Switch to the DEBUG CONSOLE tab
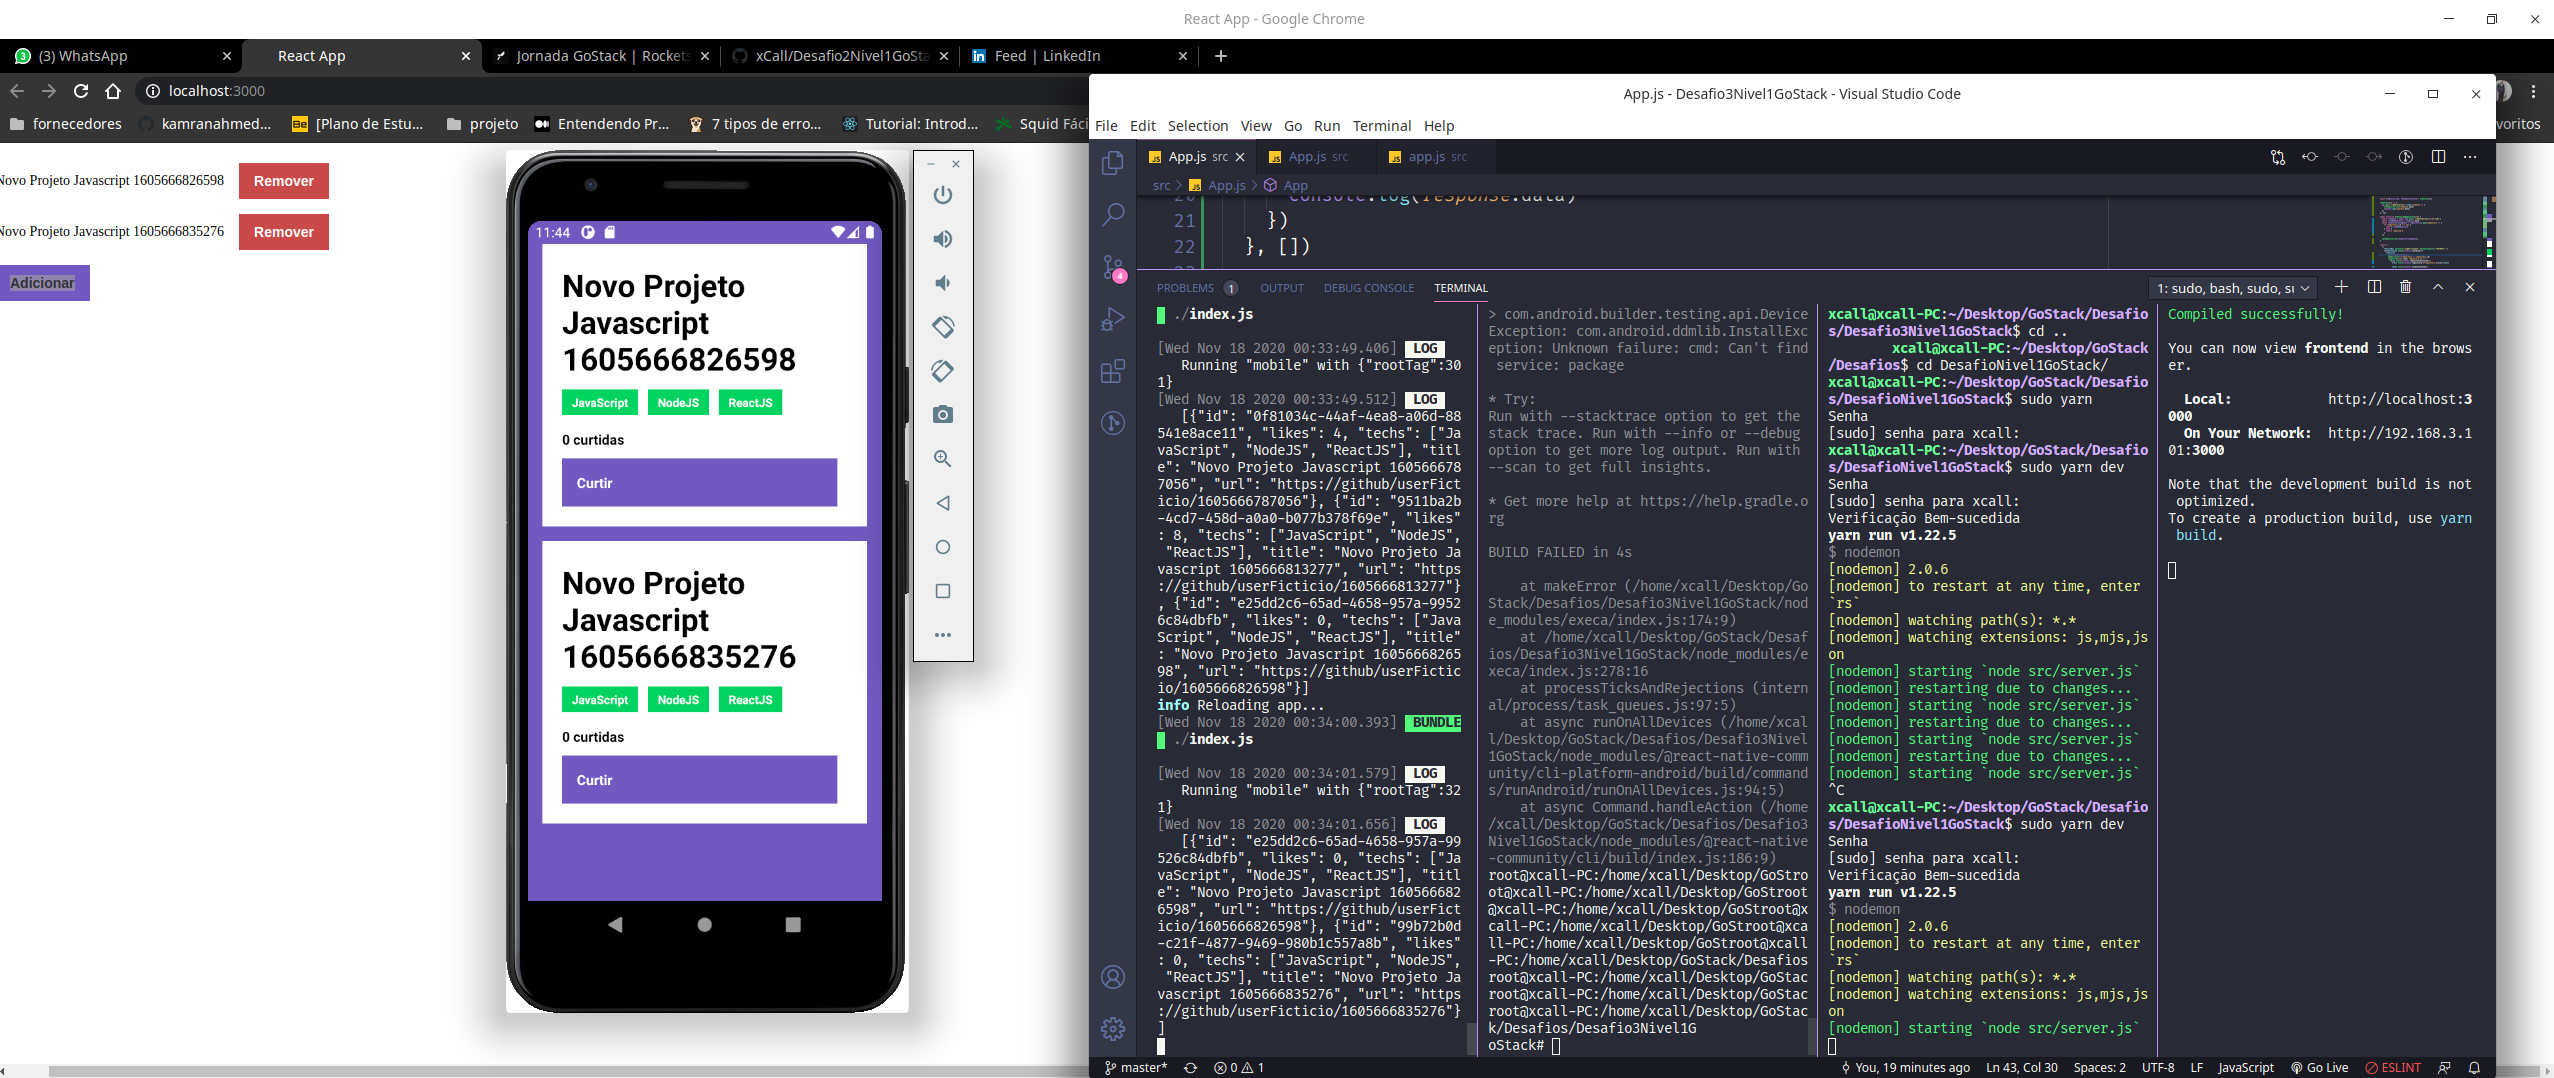 pos(1368,288)
